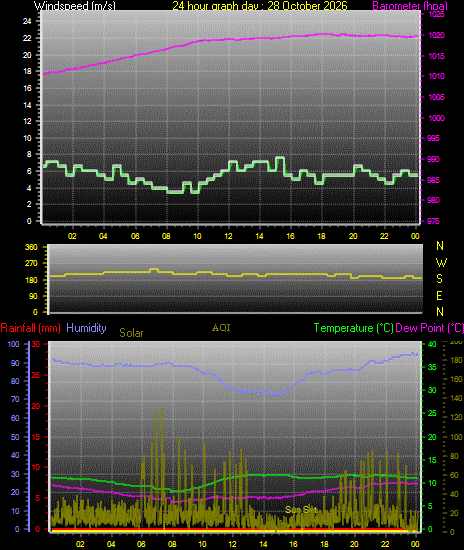Click the "24 hour graph day : 28 October 2026" heading
464x550 pixels.
point(260,6)
